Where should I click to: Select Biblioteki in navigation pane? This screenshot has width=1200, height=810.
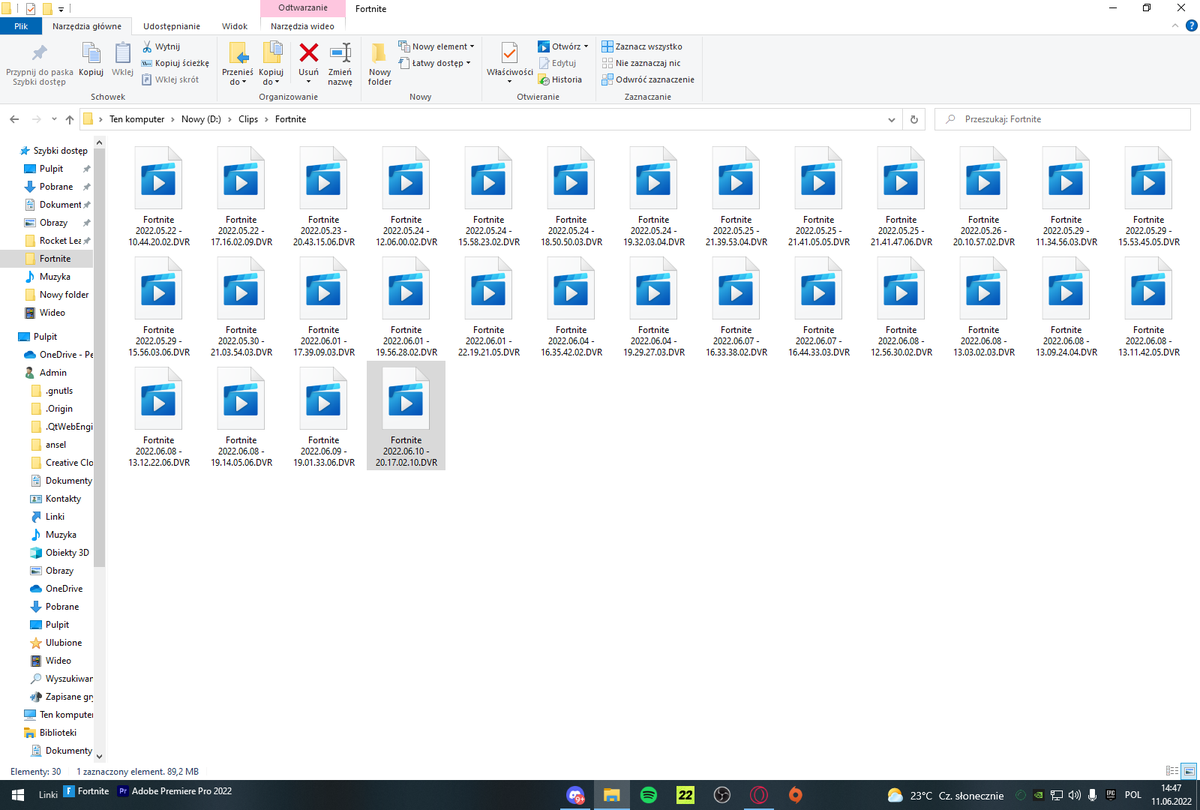coord(50,732)
